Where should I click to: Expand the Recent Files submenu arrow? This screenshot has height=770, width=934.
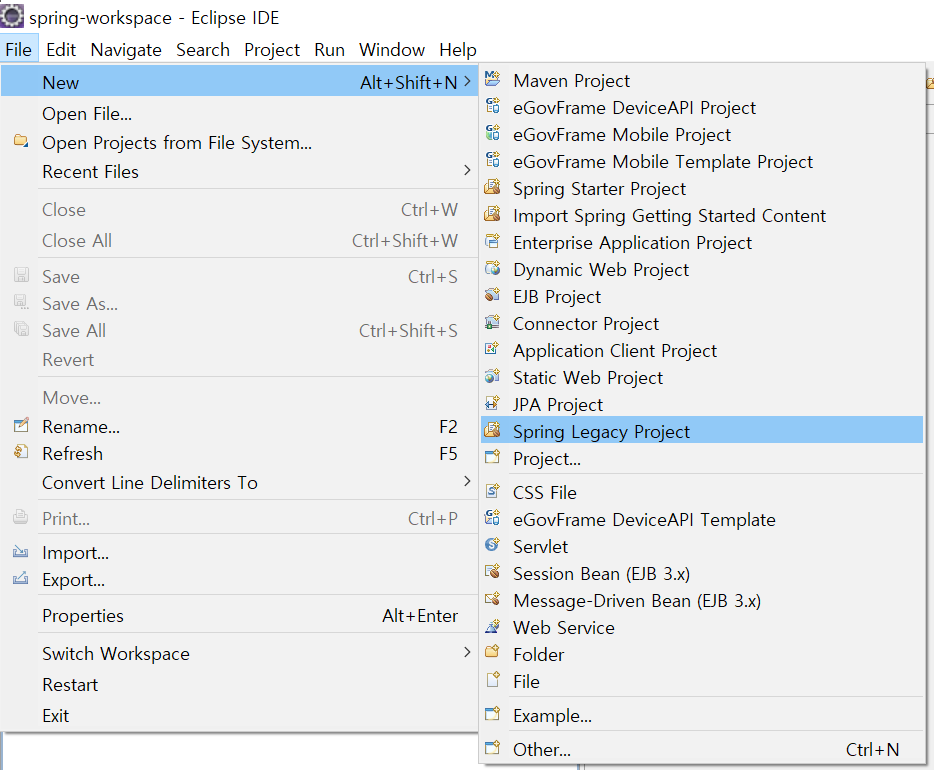468,170
